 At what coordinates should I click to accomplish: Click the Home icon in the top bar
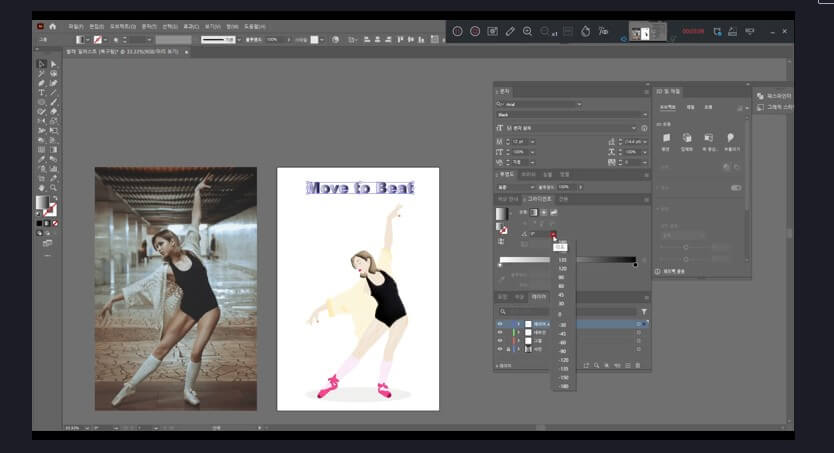52,27
